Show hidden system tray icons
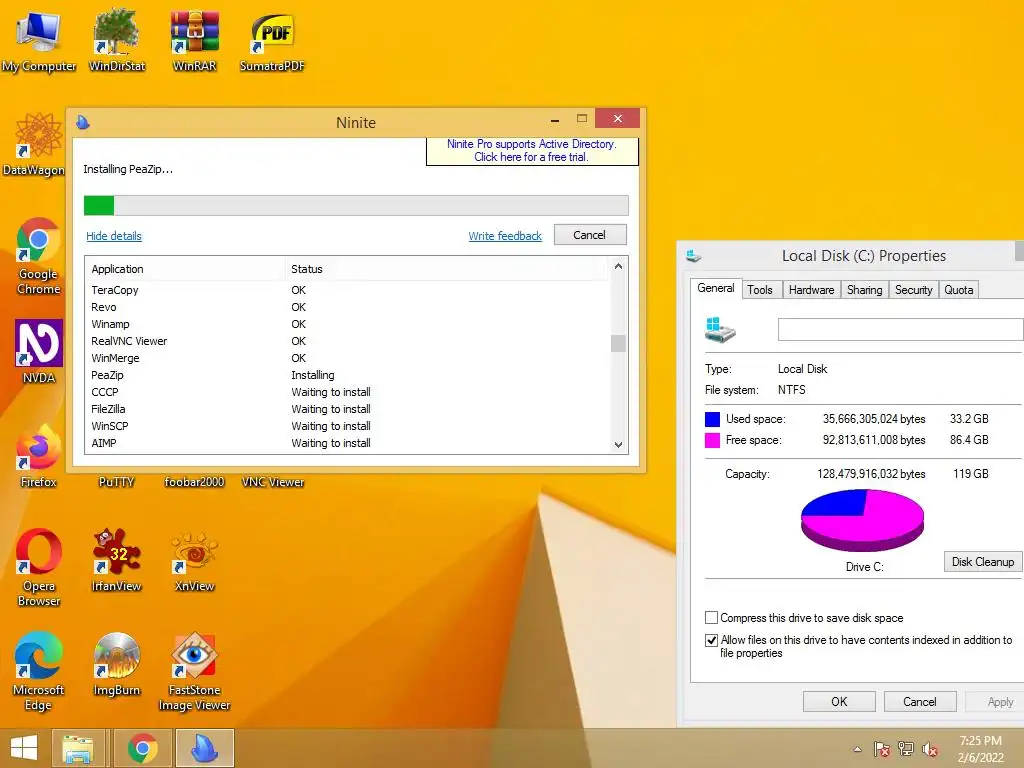Screen dimensions: 1024x768 (857, 749)
